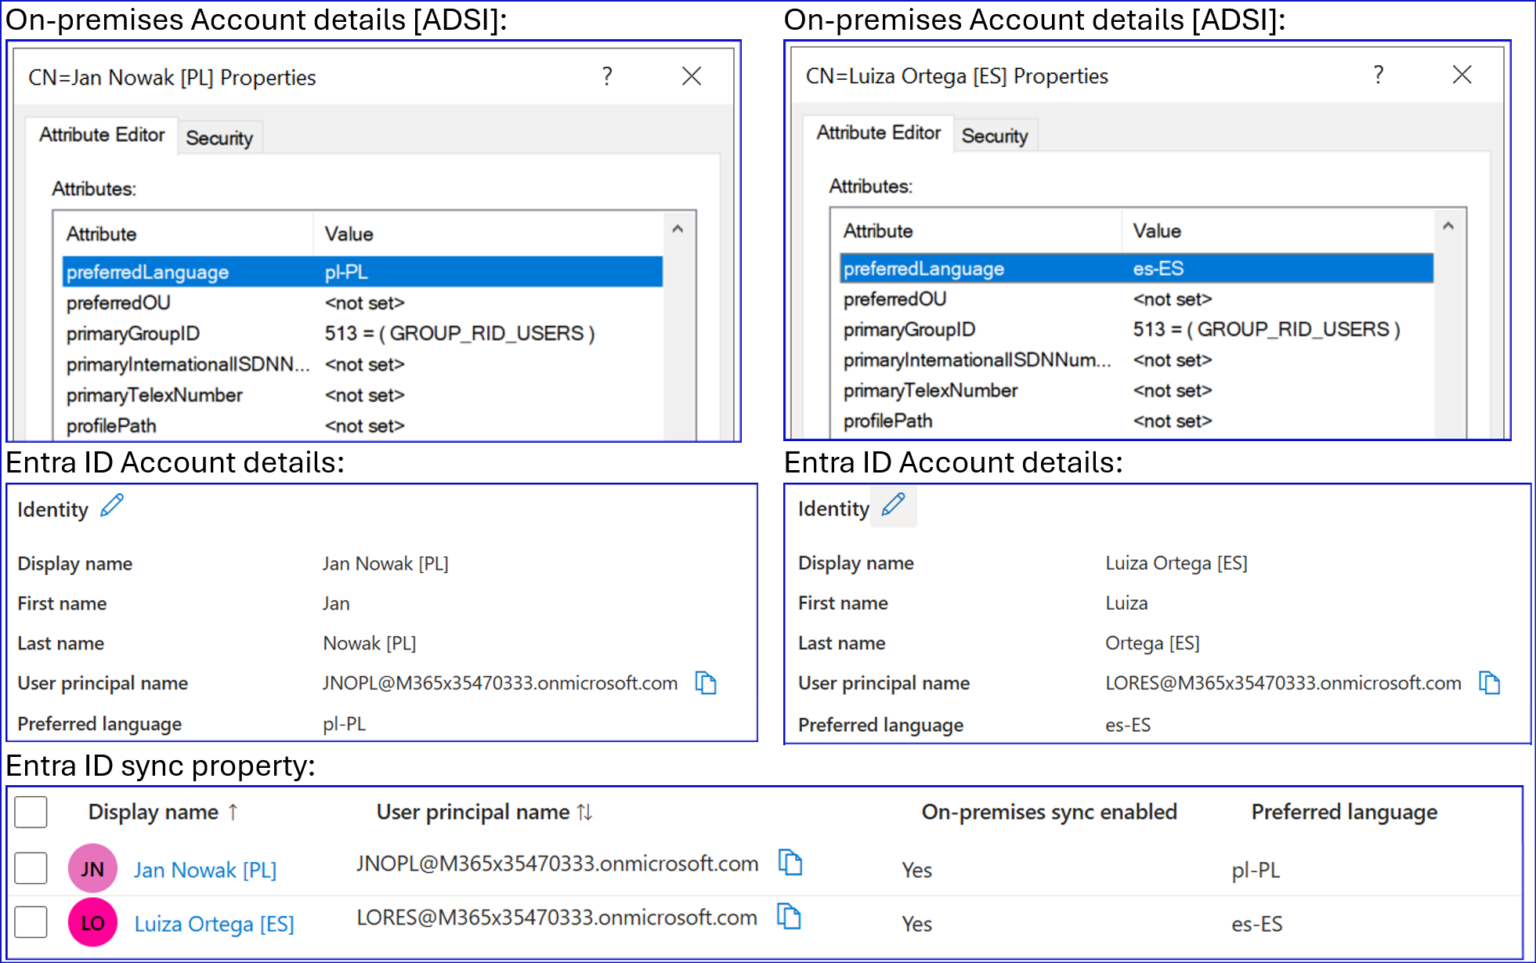Edit Identity section for Jan Nowak
The image size is (1536, 963).
(112, 505)
